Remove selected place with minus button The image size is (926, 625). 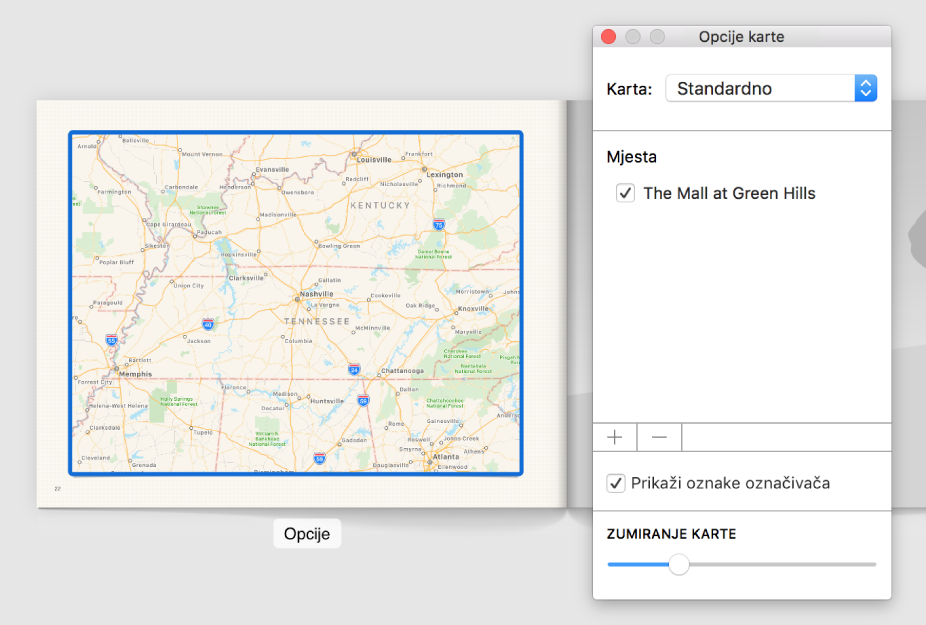point(659,437)
